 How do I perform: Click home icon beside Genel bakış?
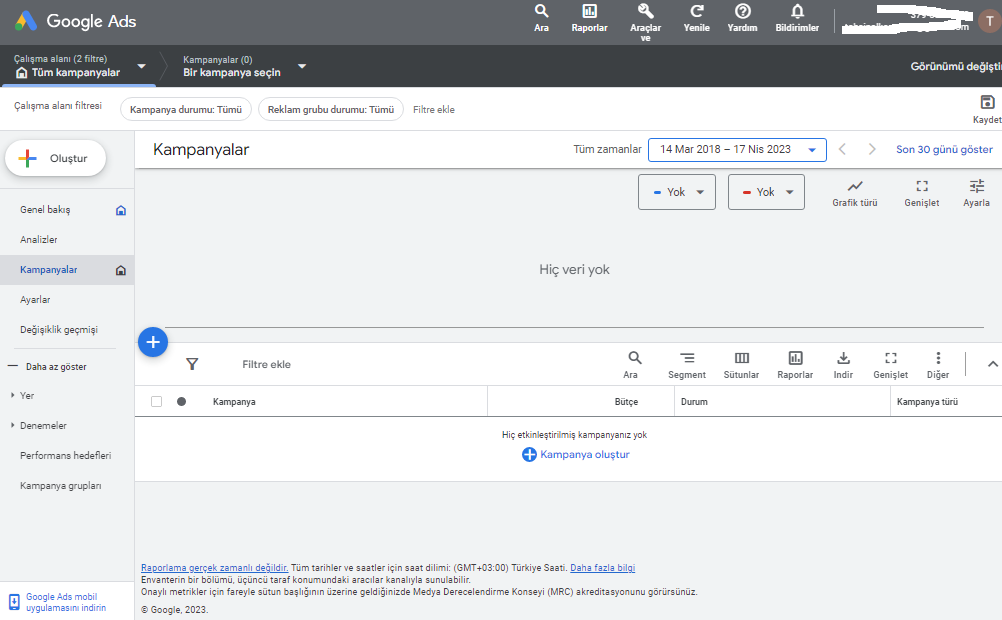click(x=121, y=210)
